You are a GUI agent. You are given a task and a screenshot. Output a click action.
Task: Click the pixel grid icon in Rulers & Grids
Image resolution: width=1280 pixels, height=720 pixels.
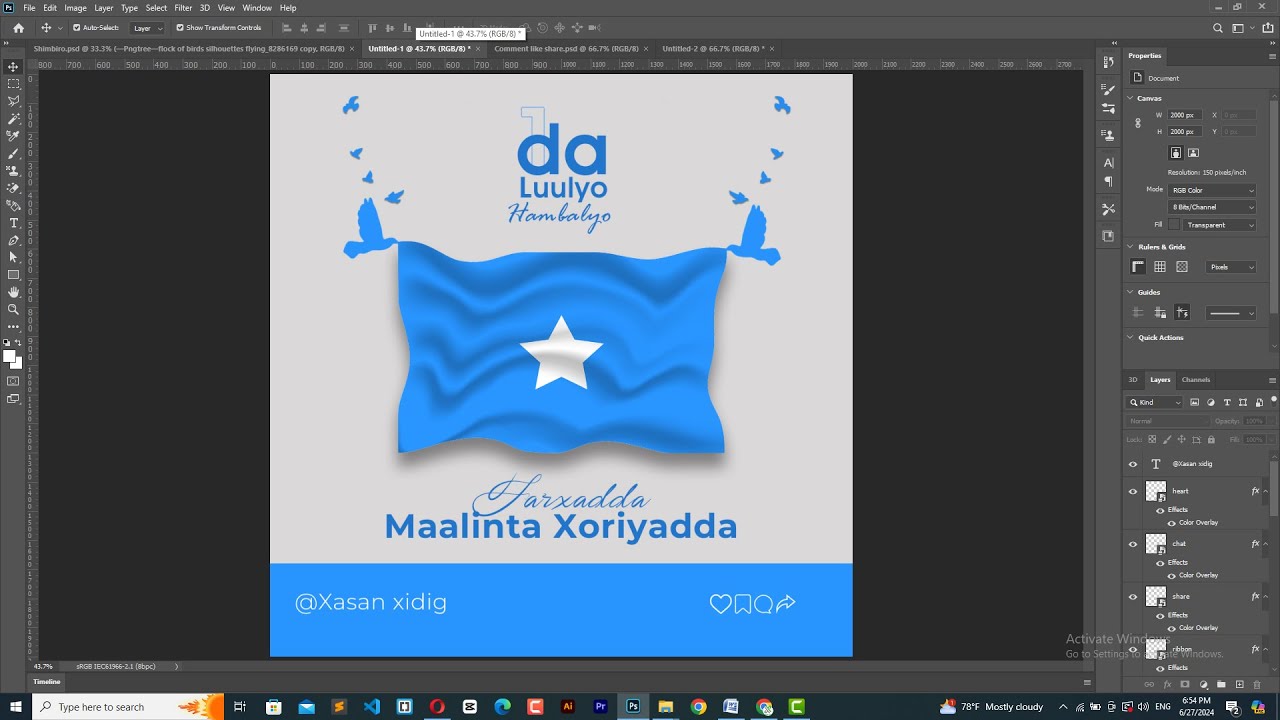pos(1182,267)
